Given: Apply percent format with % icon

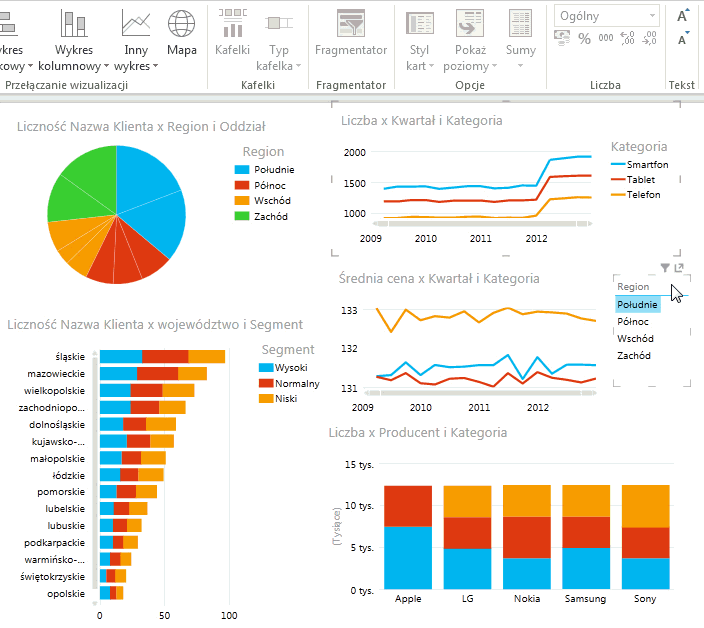Looking at the screenshot, I should pyautogui.click(x=584, y=39).
